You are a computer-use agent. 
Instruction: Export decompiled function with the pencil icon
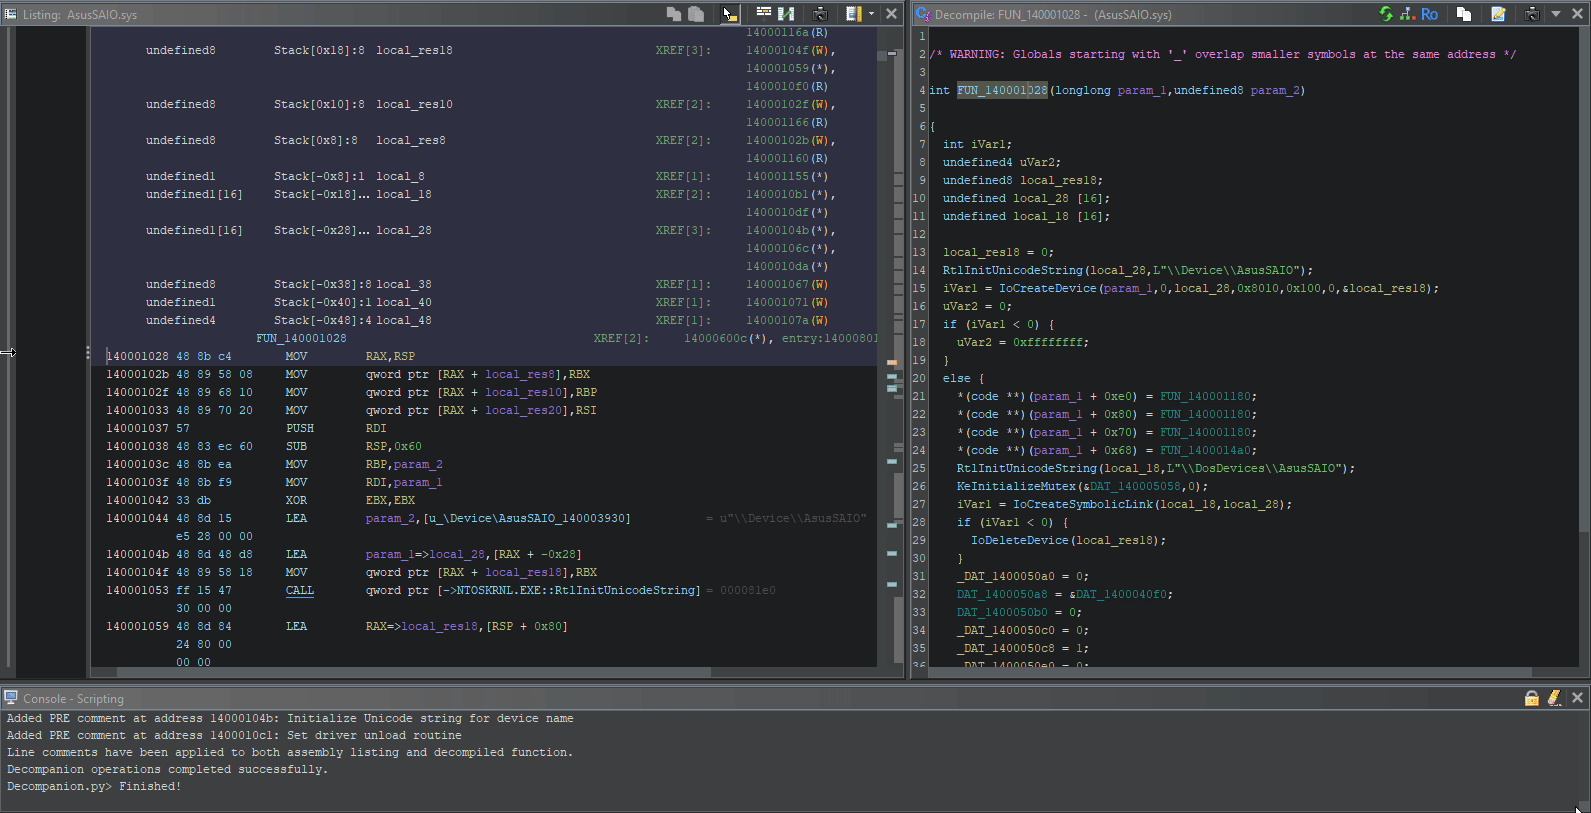coord(1498,14)
